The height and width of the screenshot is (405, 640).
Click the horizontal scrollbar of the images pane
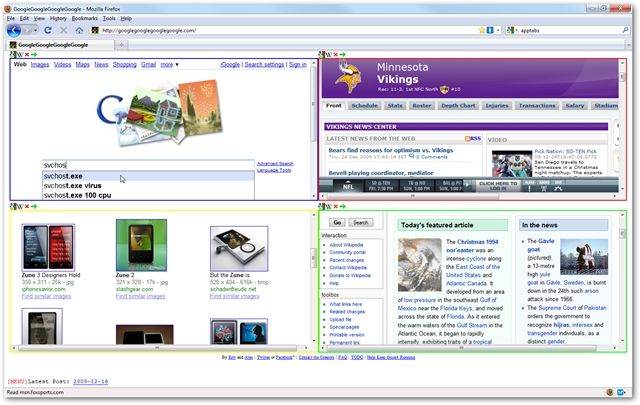coord(160,348)
